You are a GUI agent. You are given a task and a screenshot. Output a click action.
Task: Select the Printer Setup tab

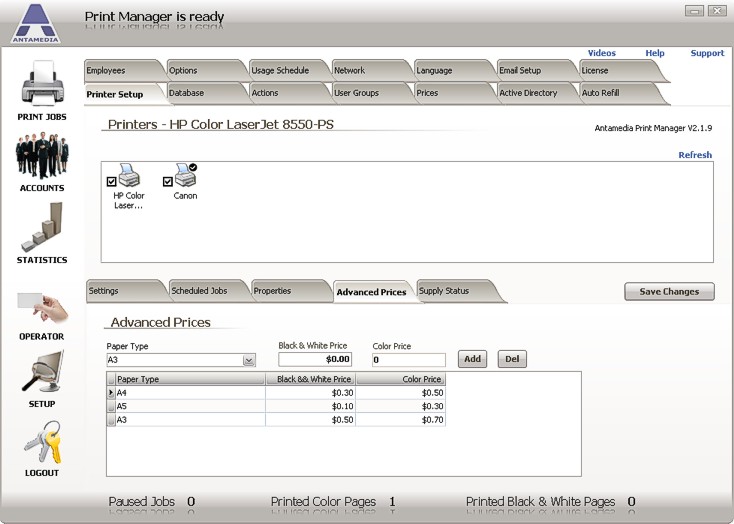[x=123, y=94]
